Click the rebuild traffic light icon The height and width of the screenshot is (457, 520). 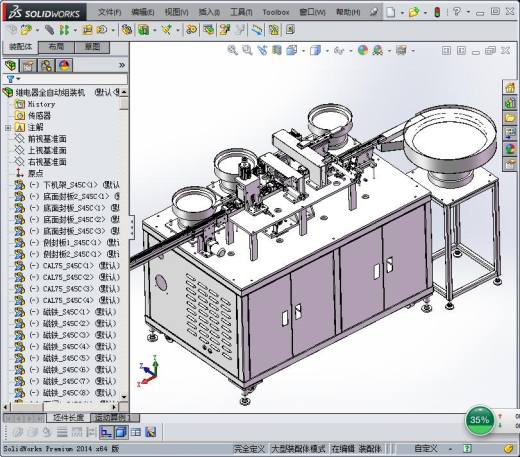pyautogui.click(x=437, y=12)
